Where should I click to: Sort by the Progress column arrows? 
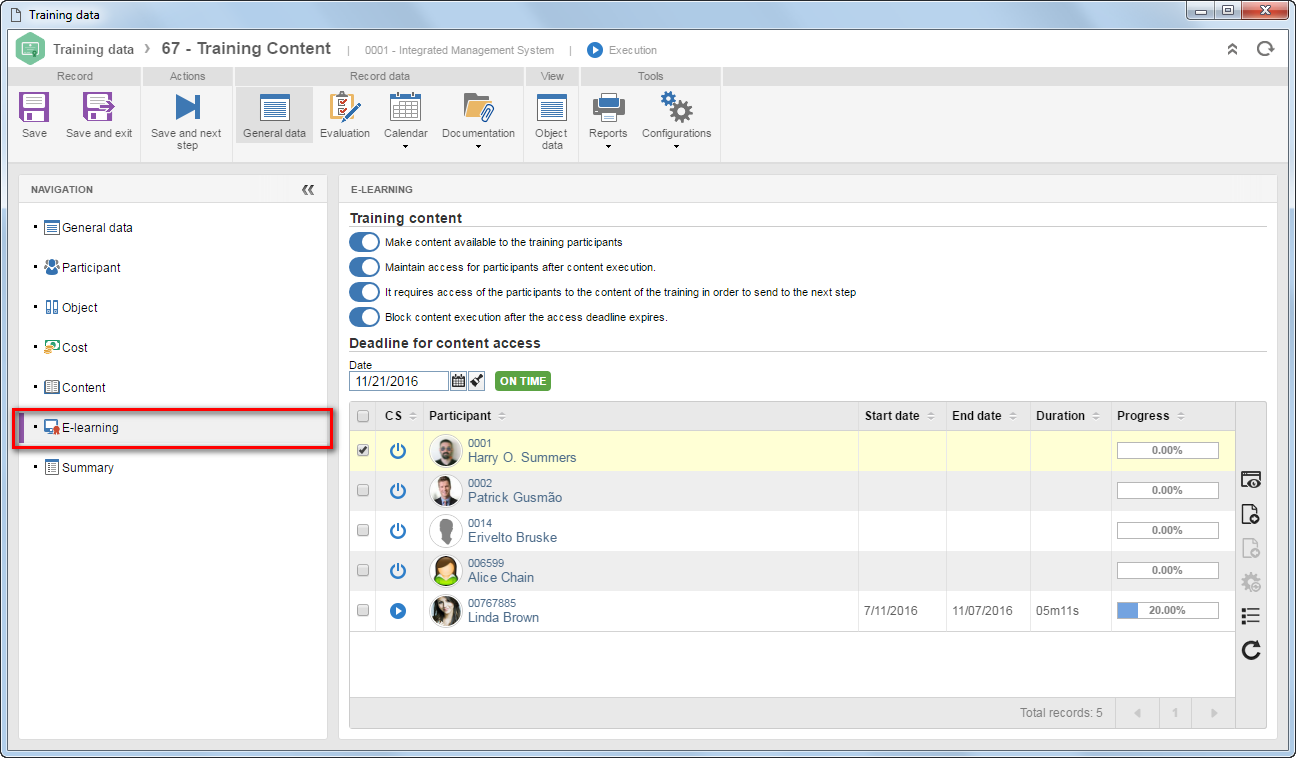(x=1181, y=416)
